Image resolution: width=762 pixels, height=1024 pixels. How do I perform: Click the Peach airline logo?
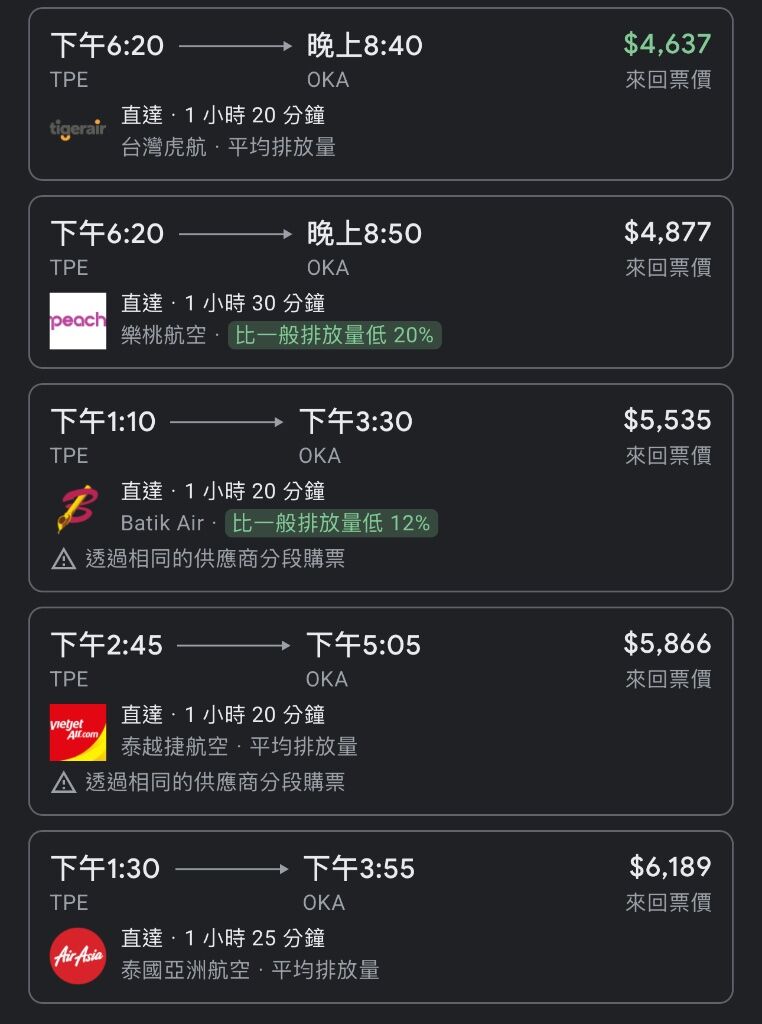tap(78, 321)
